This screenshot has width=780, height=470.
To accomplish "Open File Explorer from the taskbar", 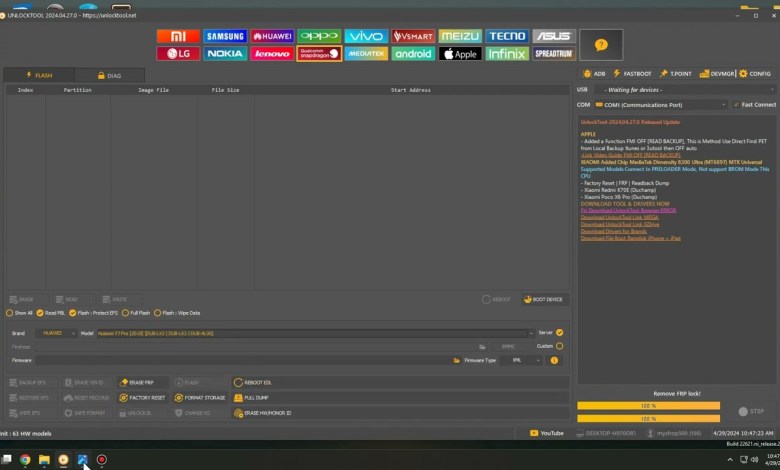I will [44, 460].
